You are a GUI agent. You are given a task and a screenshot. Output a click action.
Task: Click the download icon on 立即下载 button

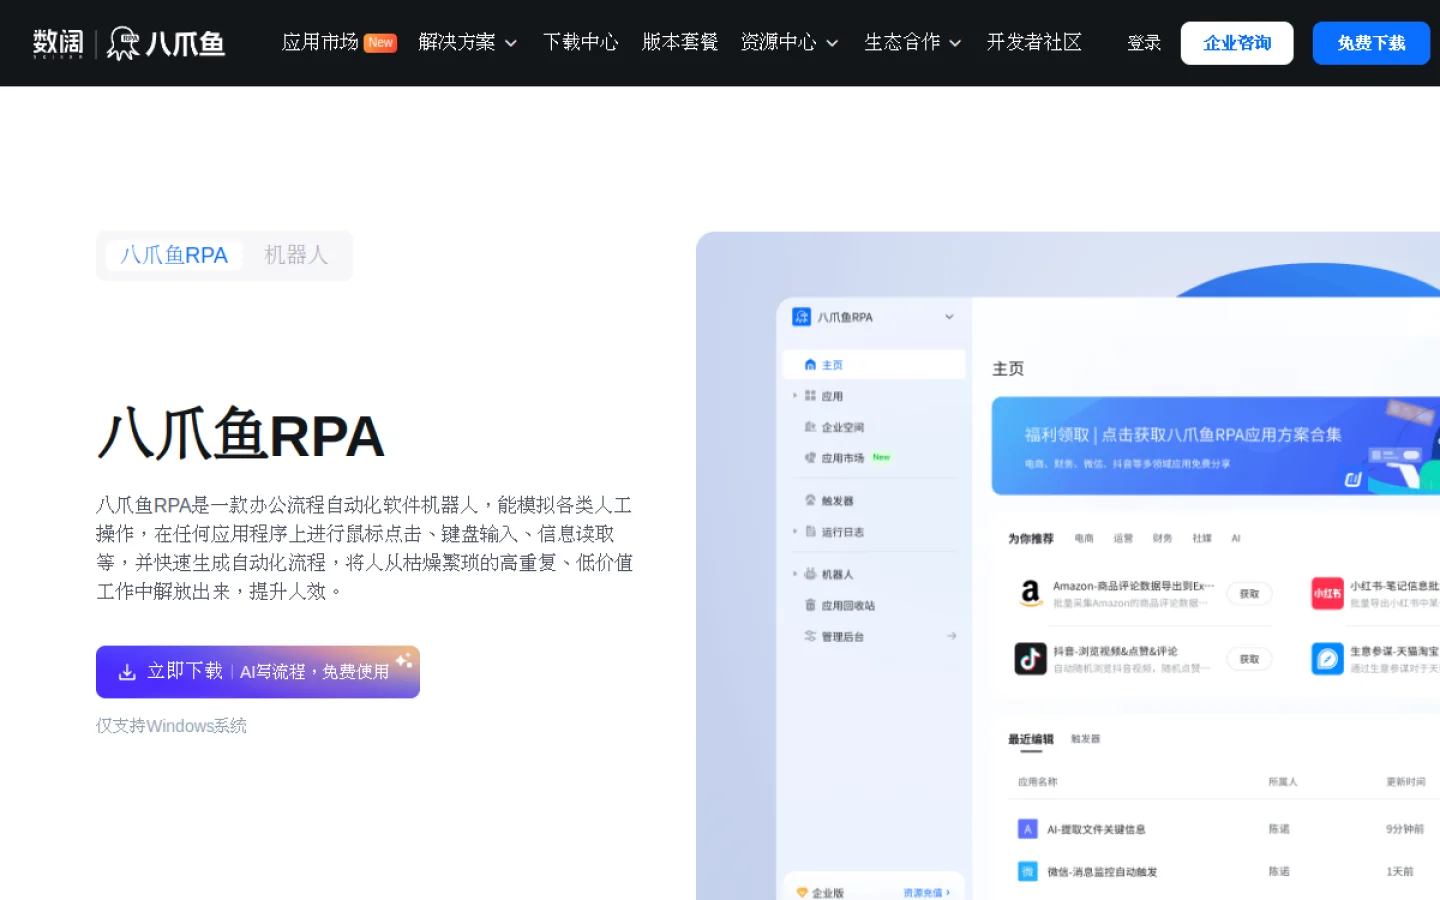click(127, 672)
